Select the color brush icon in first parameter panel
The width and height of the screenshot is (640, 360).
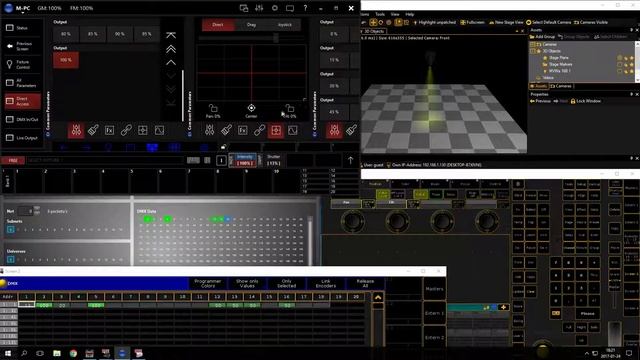(x=93, y=130)
